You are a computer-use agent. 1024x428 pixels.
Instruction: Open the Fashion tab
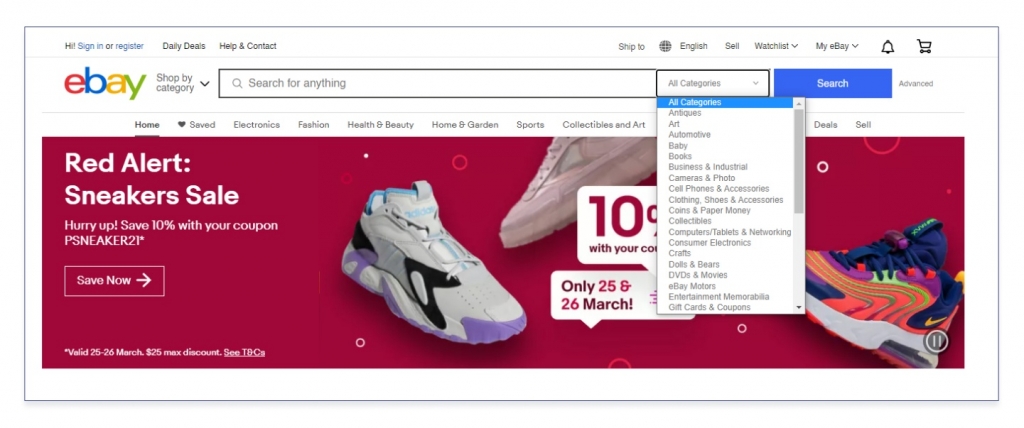(x=313, y=124)
